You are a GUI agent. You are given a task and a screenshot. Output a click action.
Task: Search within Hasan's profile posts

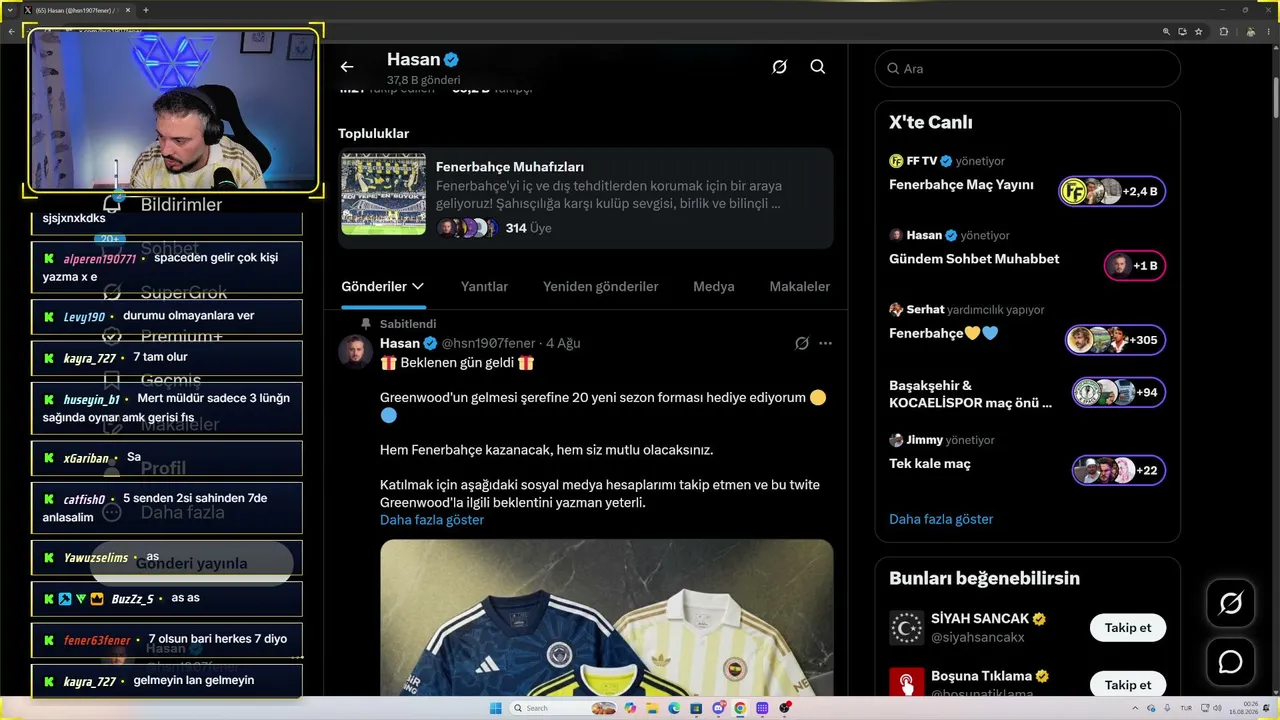(818, 67)
